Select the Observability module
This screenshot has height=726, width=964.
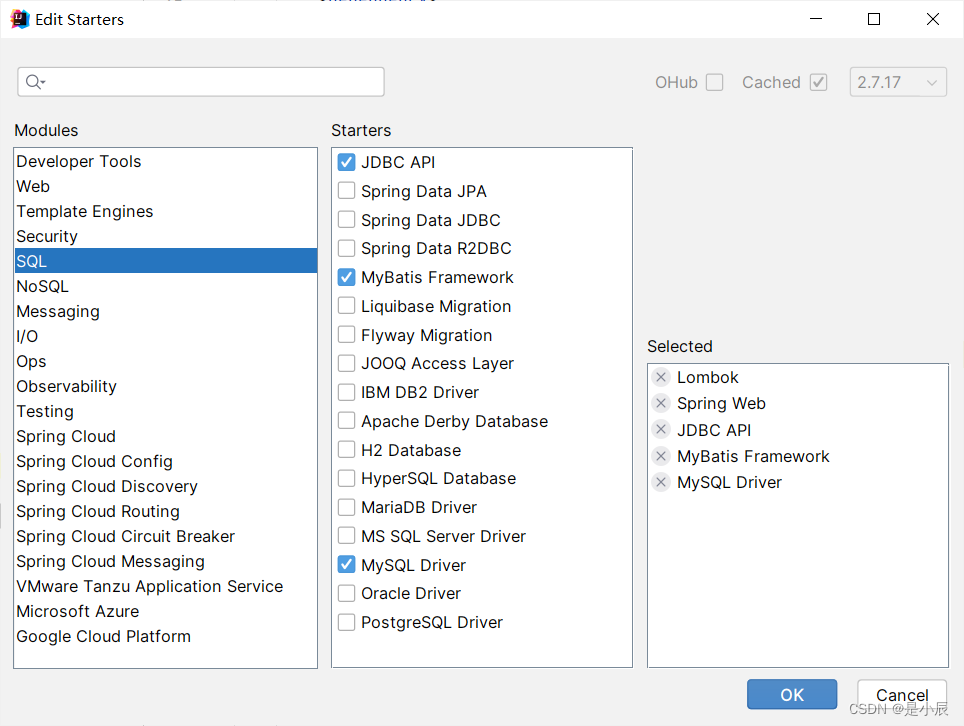[165, 386]
